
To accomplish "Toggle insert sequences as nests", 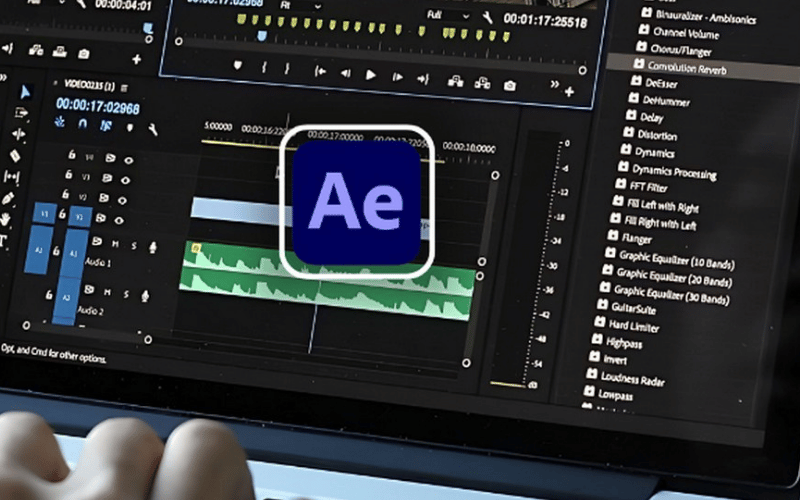I will click(60, 122).
